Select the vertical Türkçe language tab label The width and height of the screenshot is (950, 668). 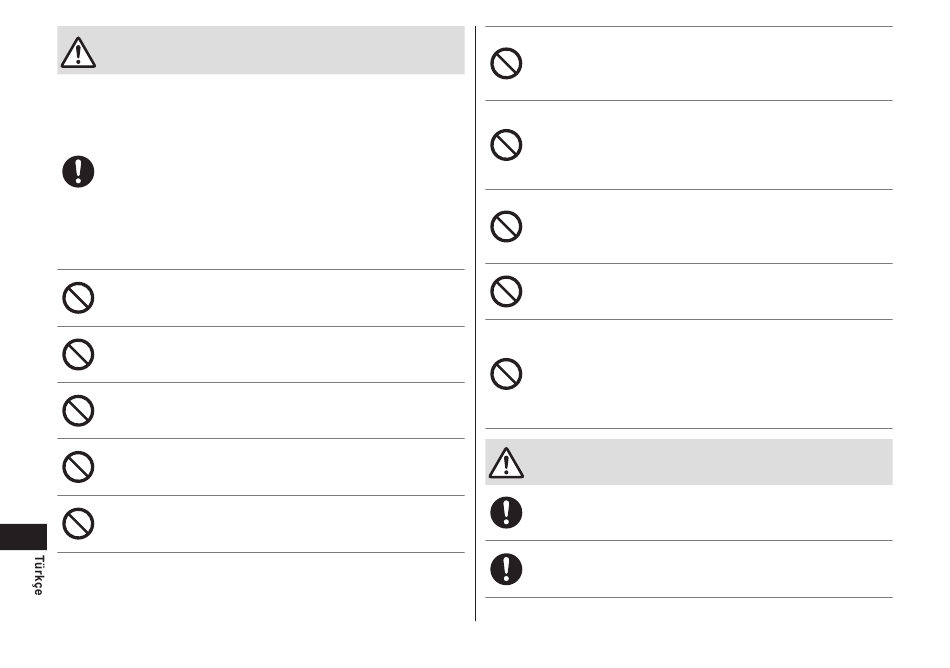click(39, 575)
